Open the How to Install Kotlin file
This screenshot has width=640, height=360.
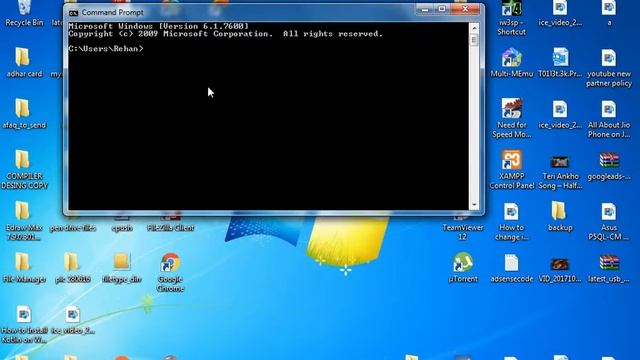click(x=24, y=324)
